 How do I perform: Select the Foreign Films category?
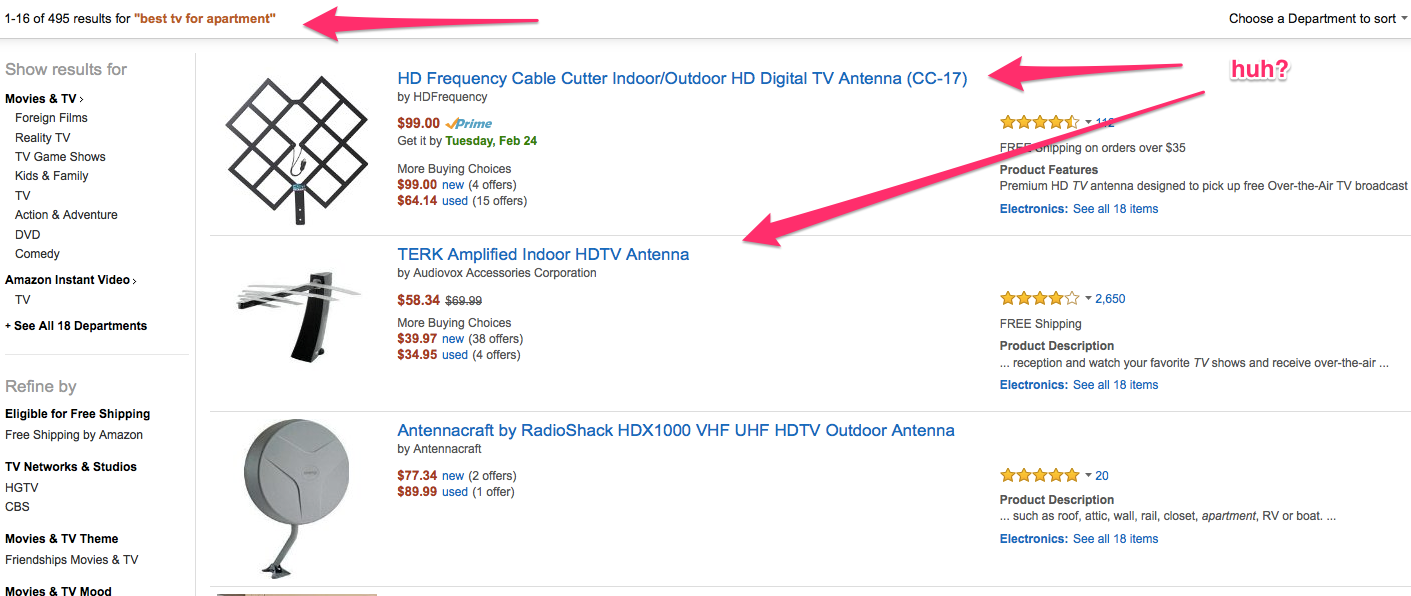[x=51, y=118]
